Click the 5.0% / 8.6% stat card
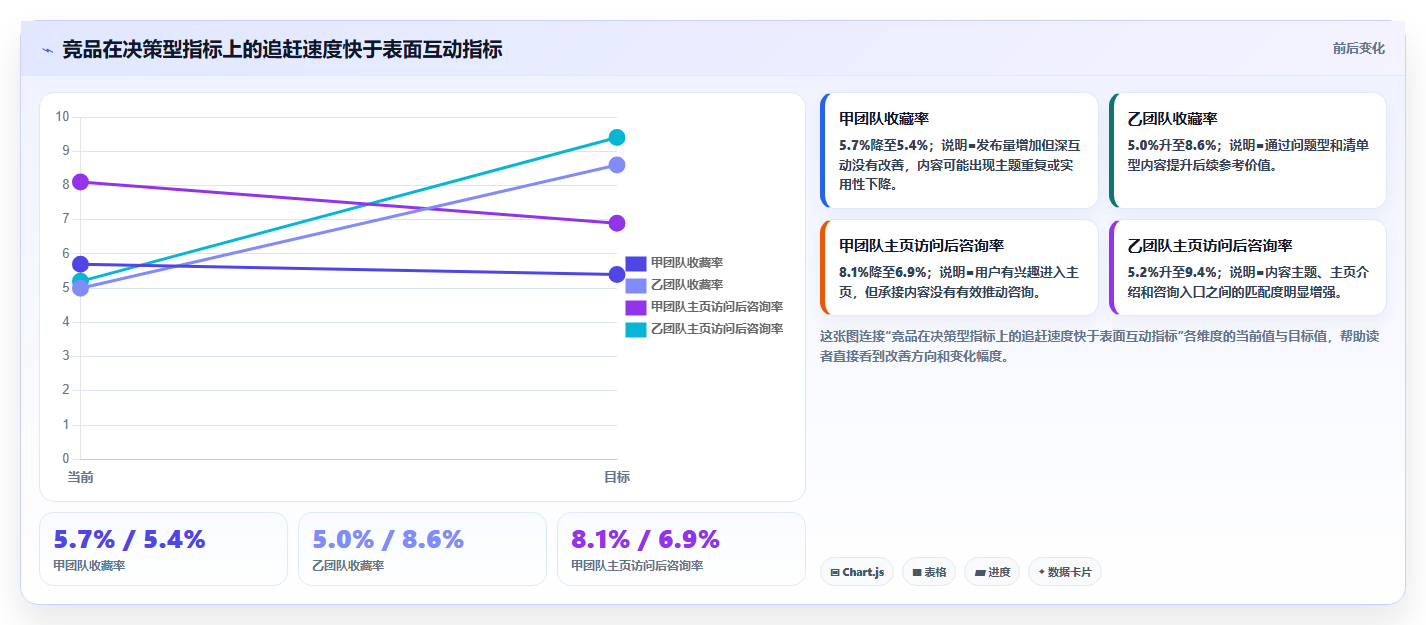The height and width of the screenshot is (625, 1426). 422,549
